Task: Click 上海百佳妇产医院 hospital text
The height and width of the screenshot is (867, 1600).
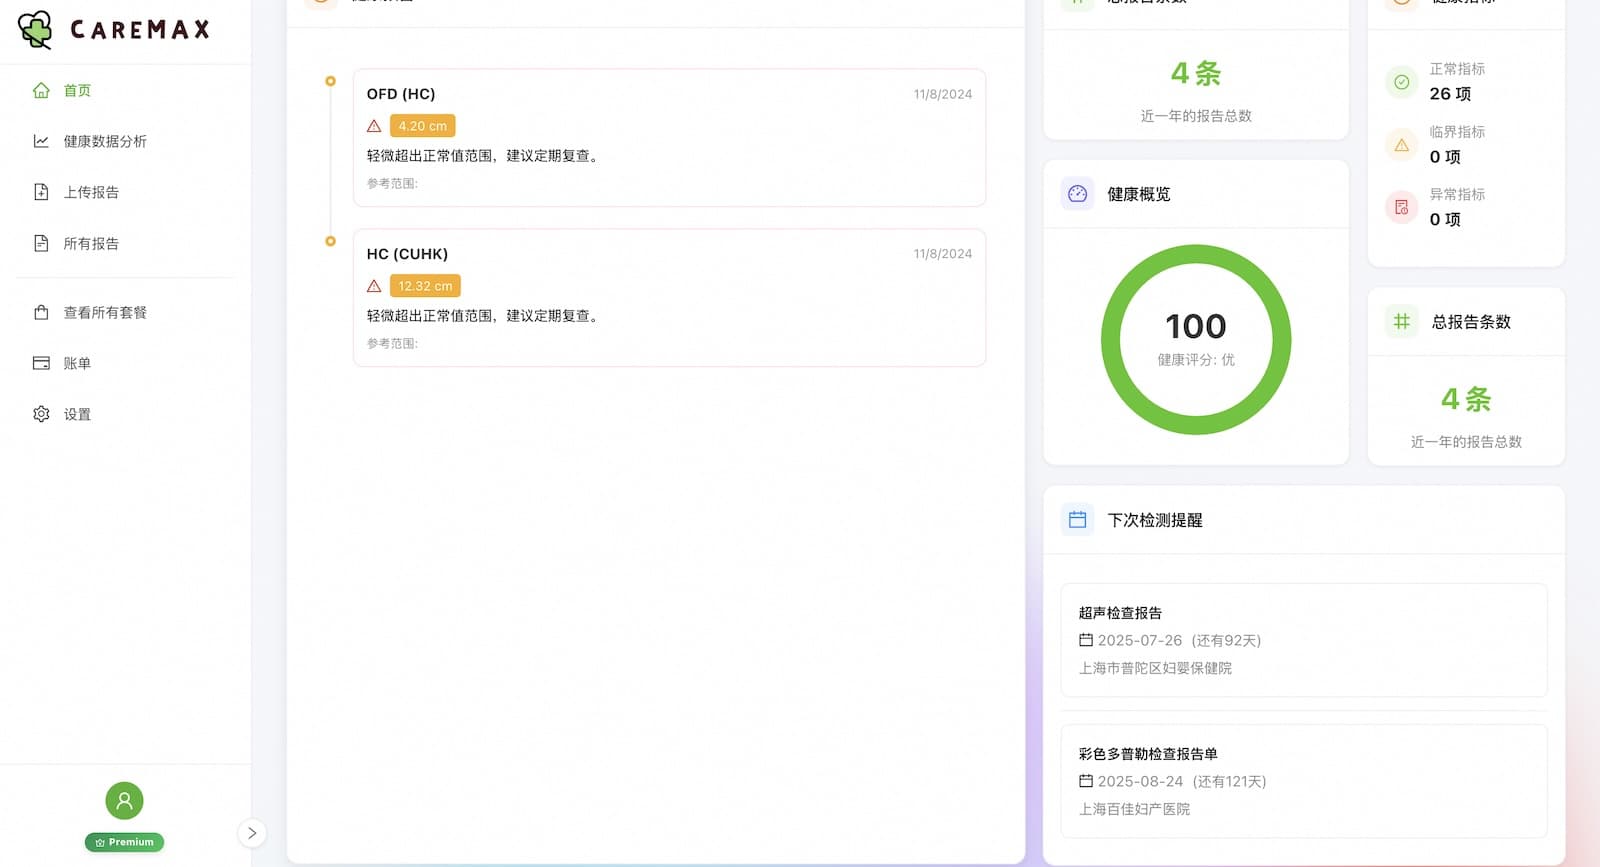Action: 1134,809
